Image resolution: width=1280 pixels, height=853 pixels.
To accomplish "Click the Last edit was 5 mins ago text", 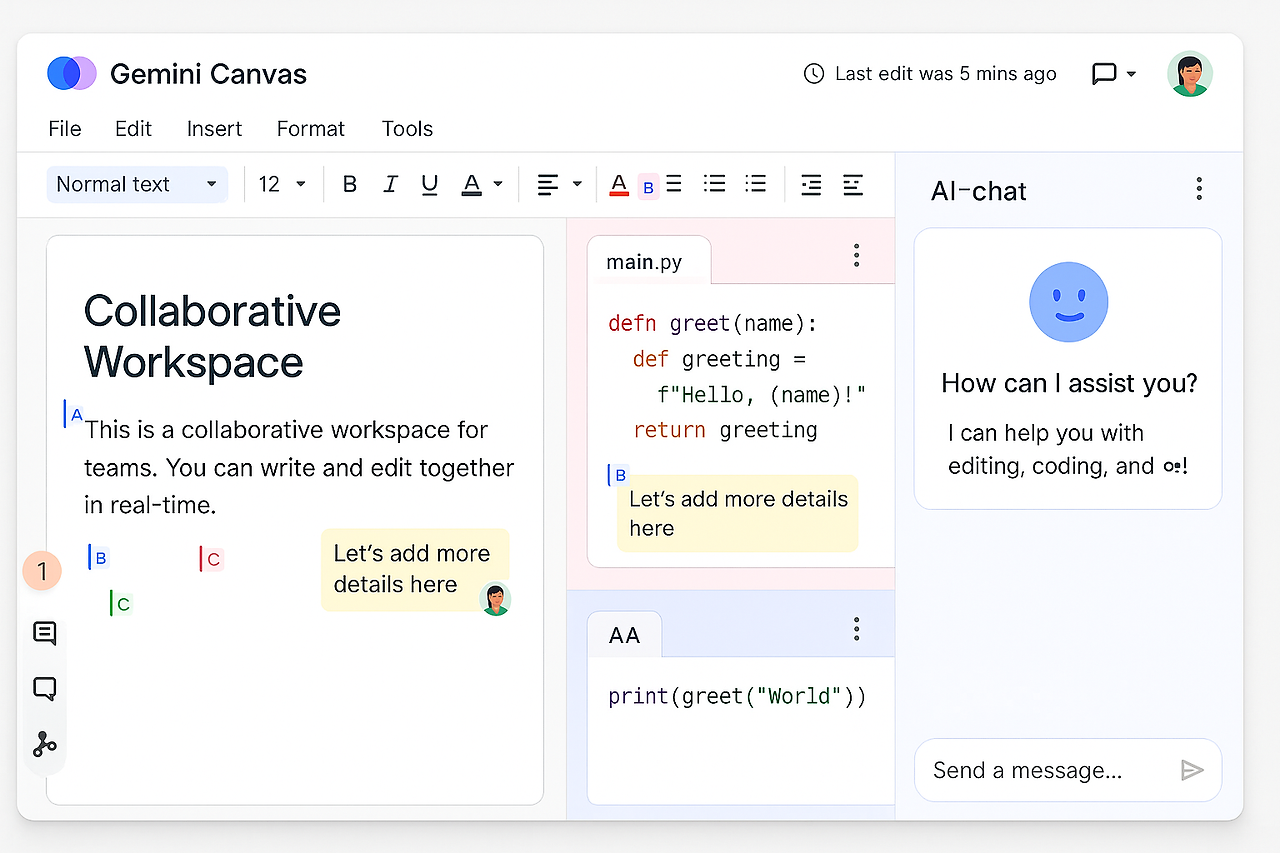I will 946,73.
